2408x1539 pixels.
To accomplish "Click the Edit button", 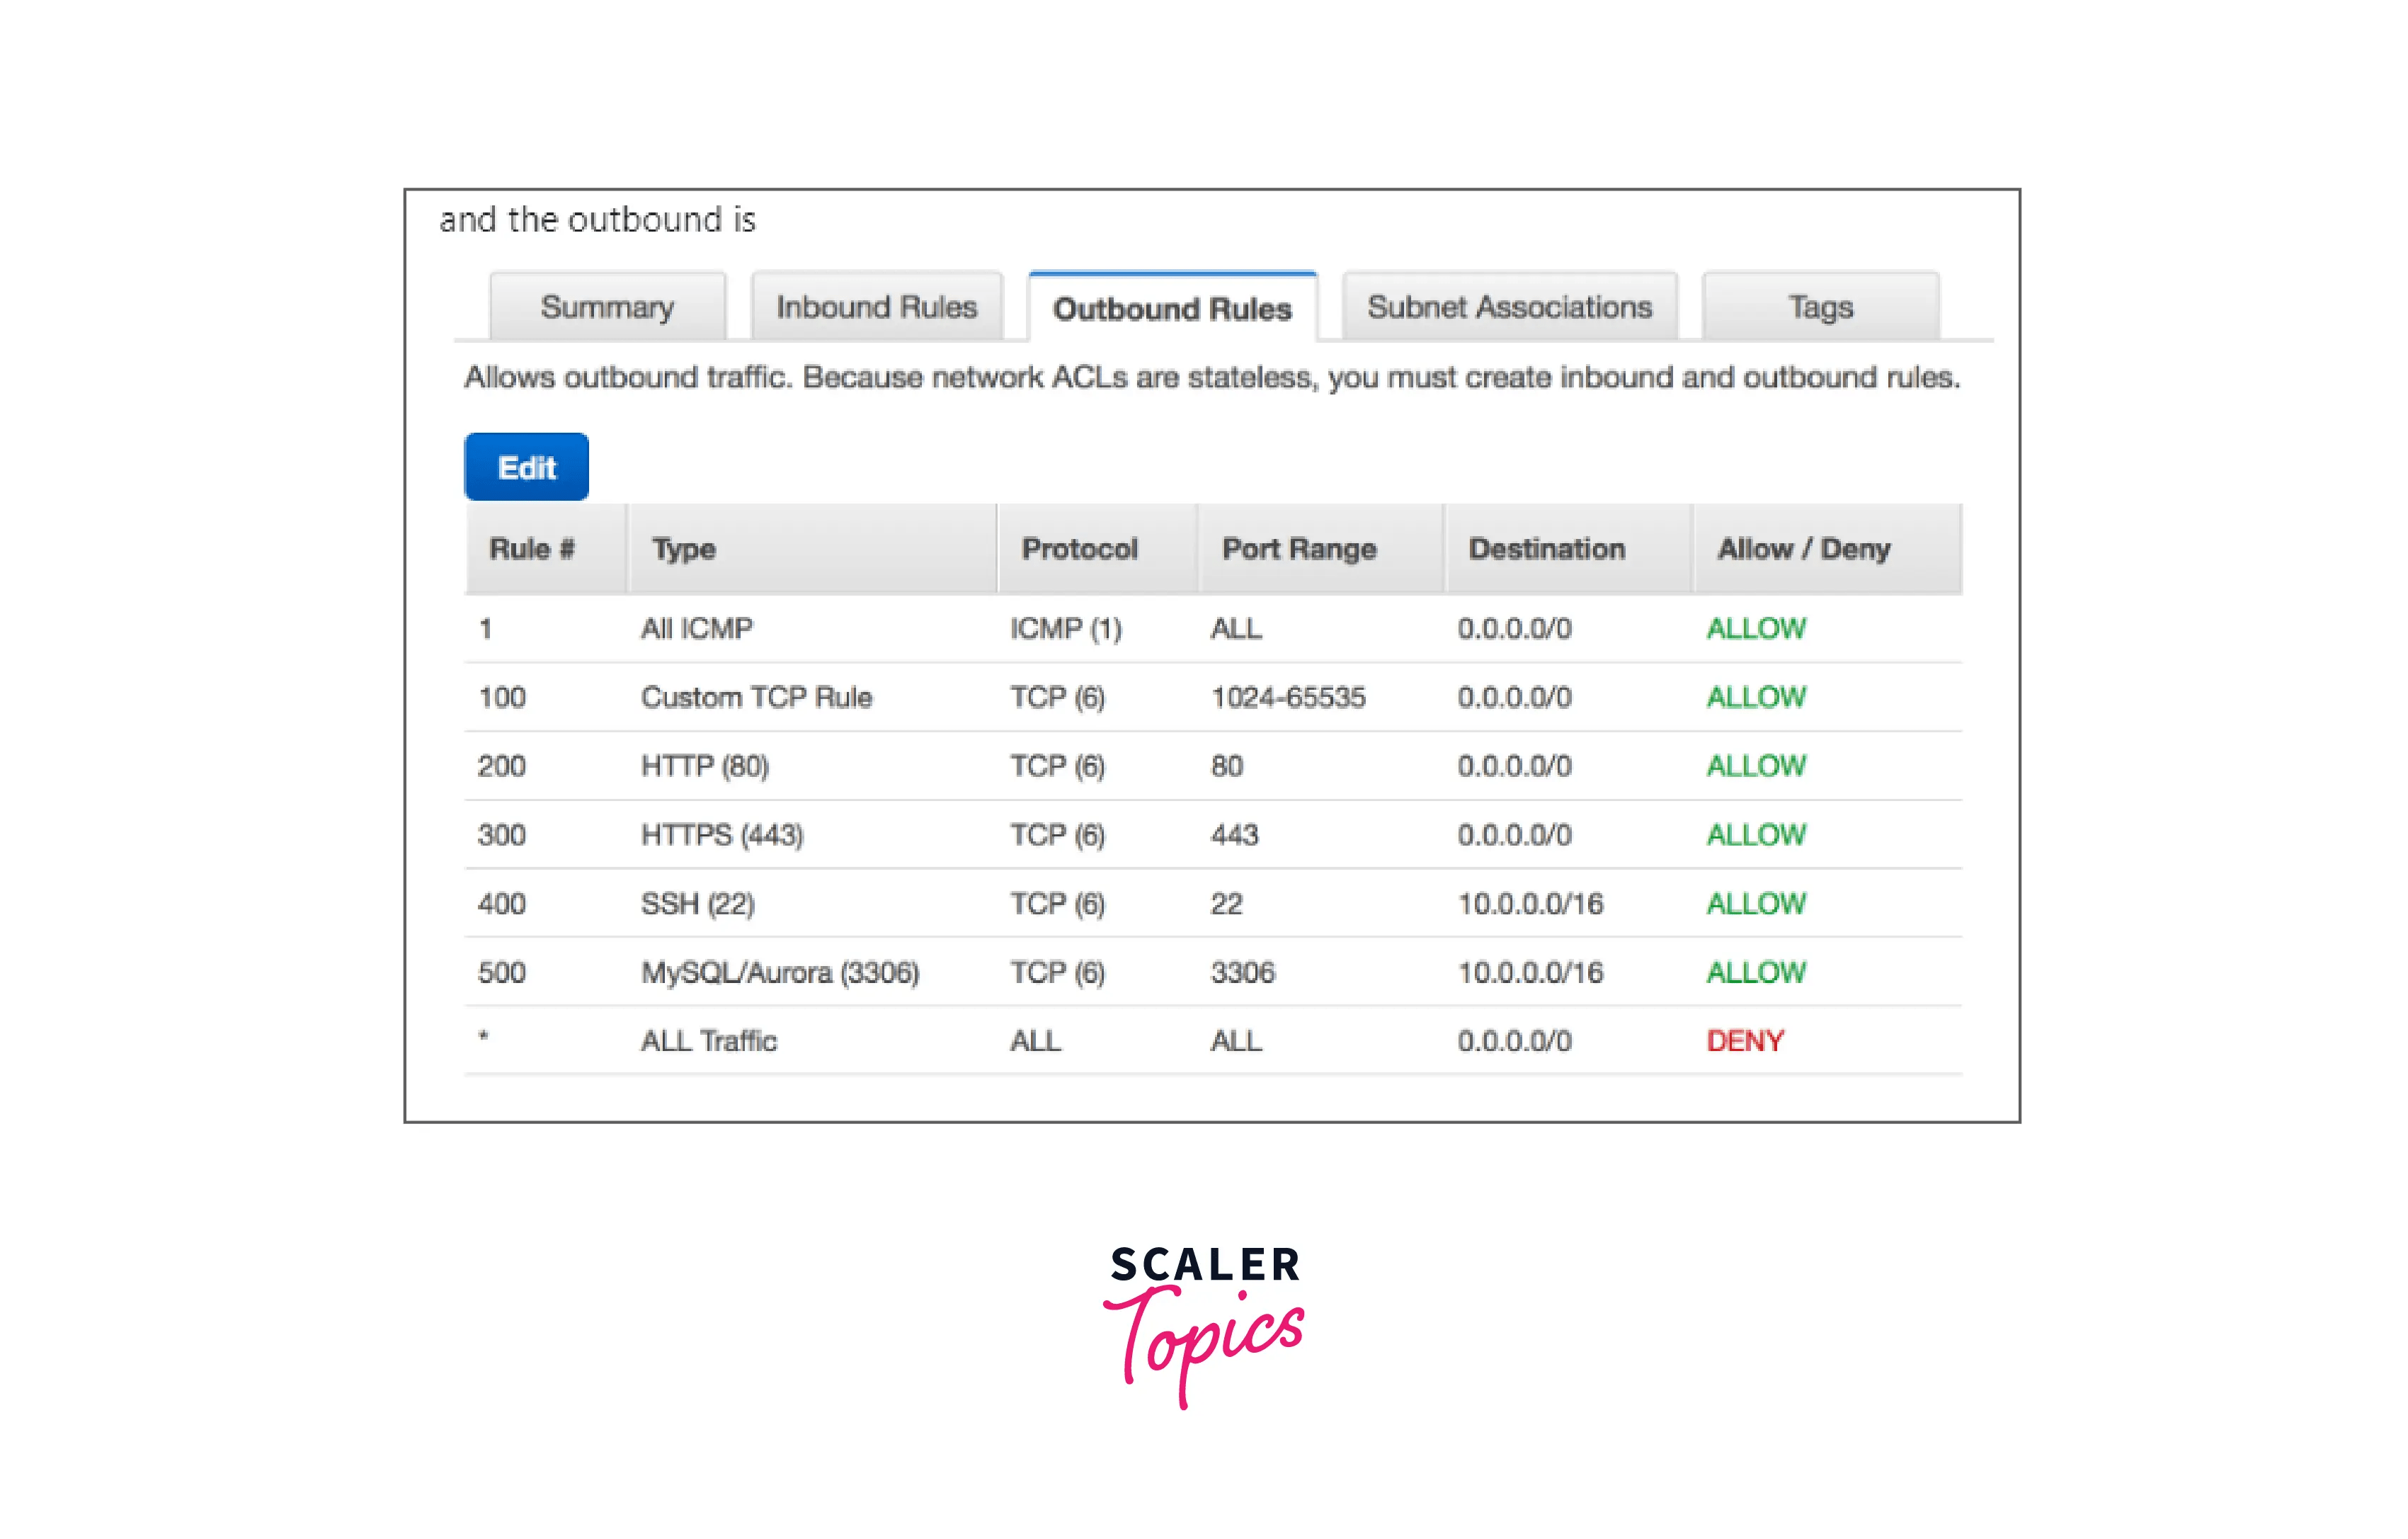I will click(x=525, y=466).
